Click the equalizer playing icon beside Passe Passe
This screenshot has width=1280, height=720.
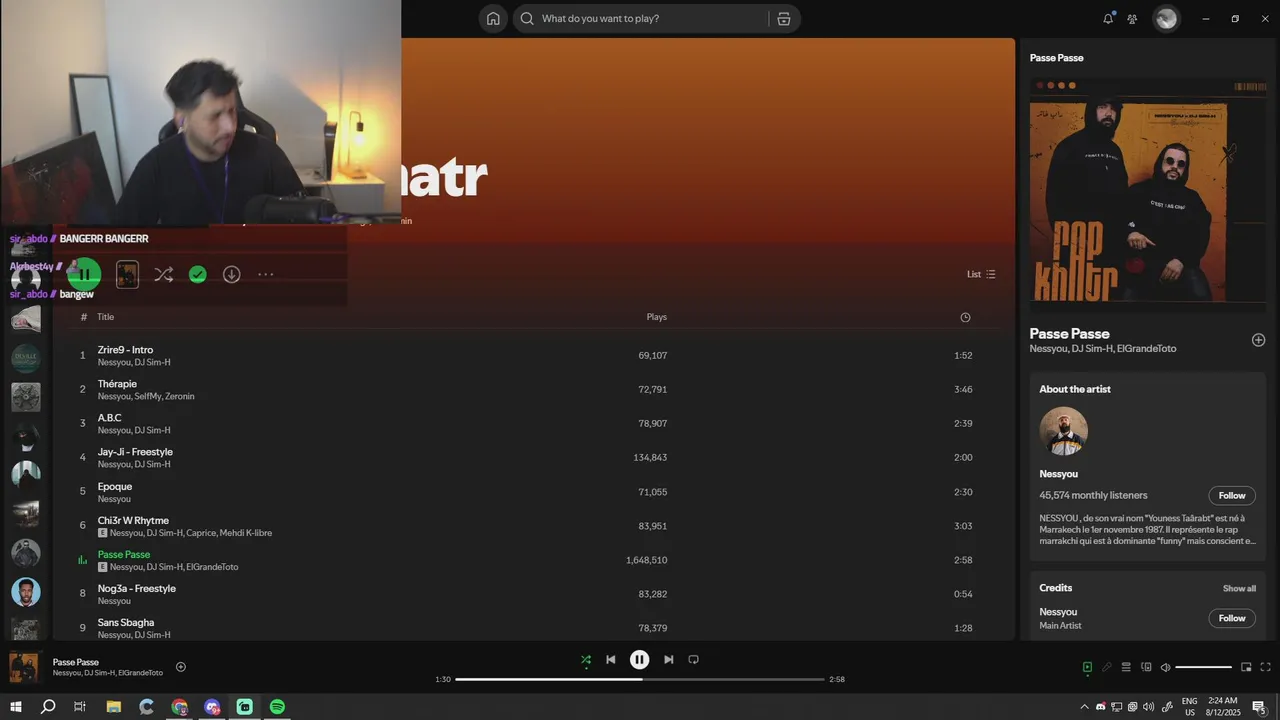[x=83, y=560]
